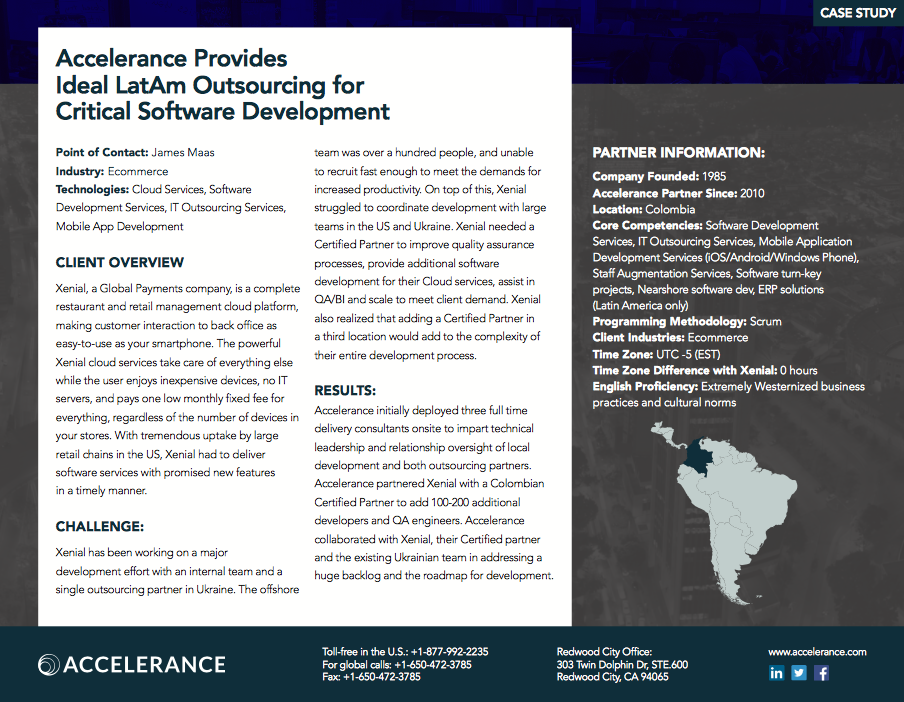Select the 'Time Zone: UTC -5 (EST)' line
Viewport: 904px width, 702px height.
click(x=656, y=354)
